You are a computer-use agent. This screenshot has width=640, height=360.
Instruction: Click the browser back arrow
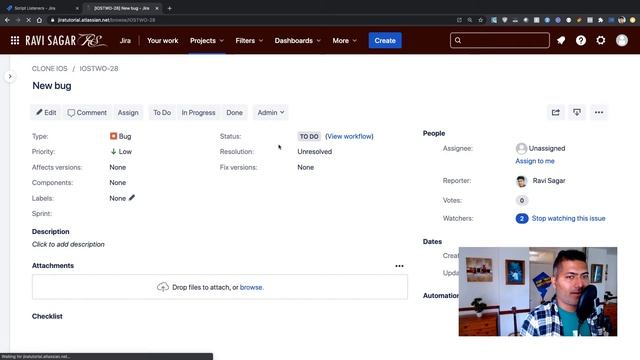(x=7, y=20)
